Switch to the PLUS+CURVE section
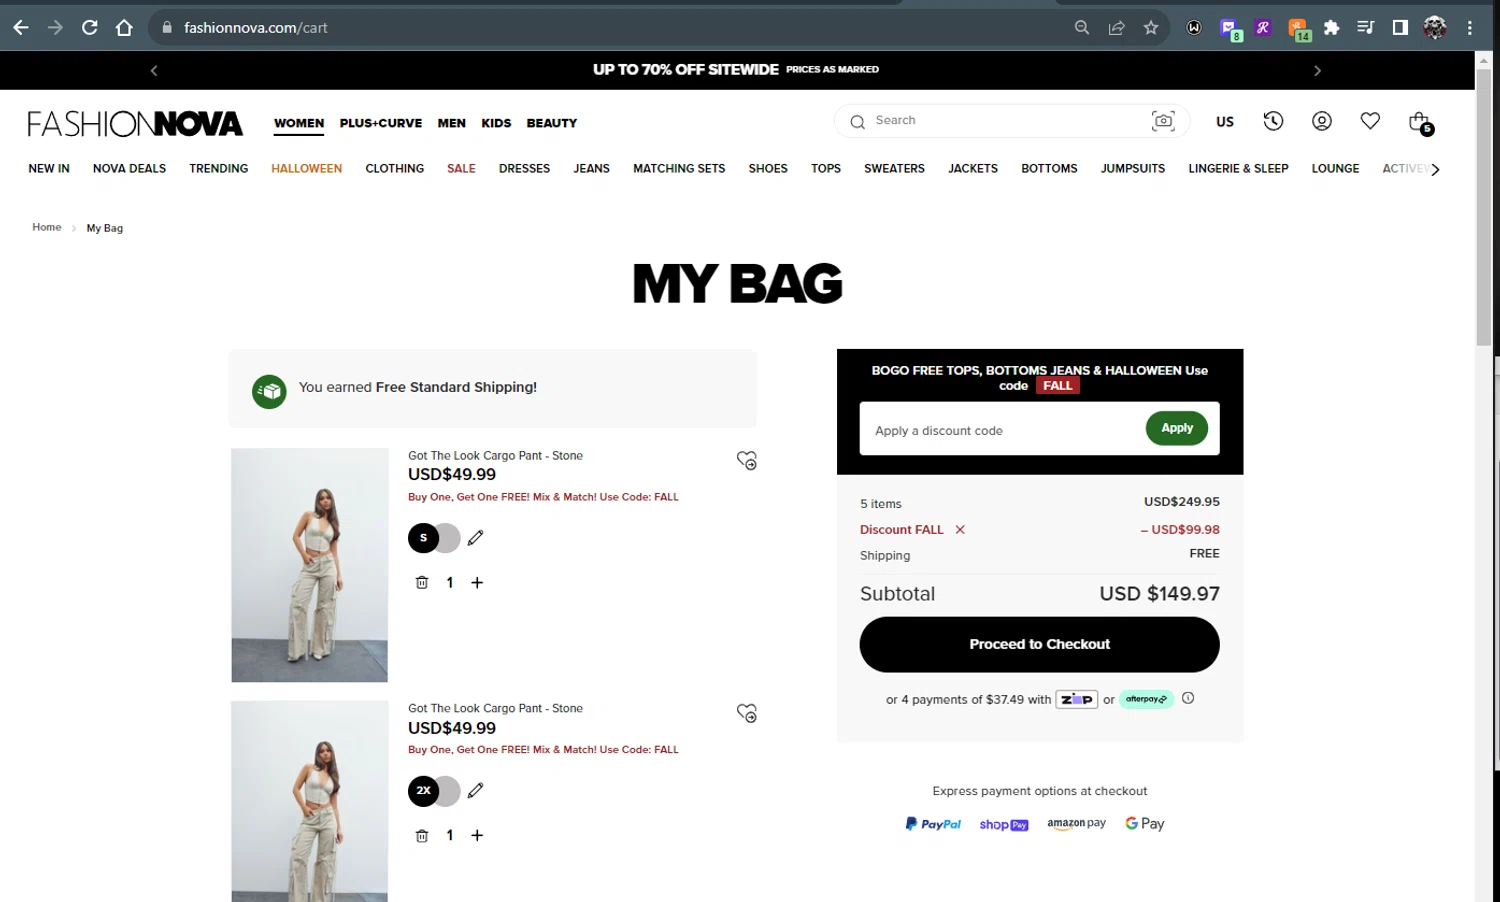This screenshot has width=1500, height=902. 381,123
